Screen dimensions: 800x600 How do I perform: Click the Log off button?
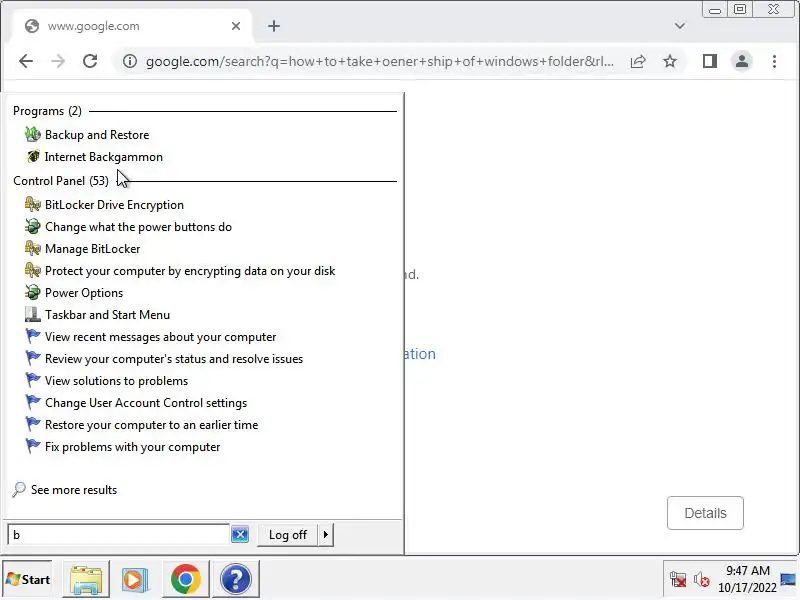point(287,534)
